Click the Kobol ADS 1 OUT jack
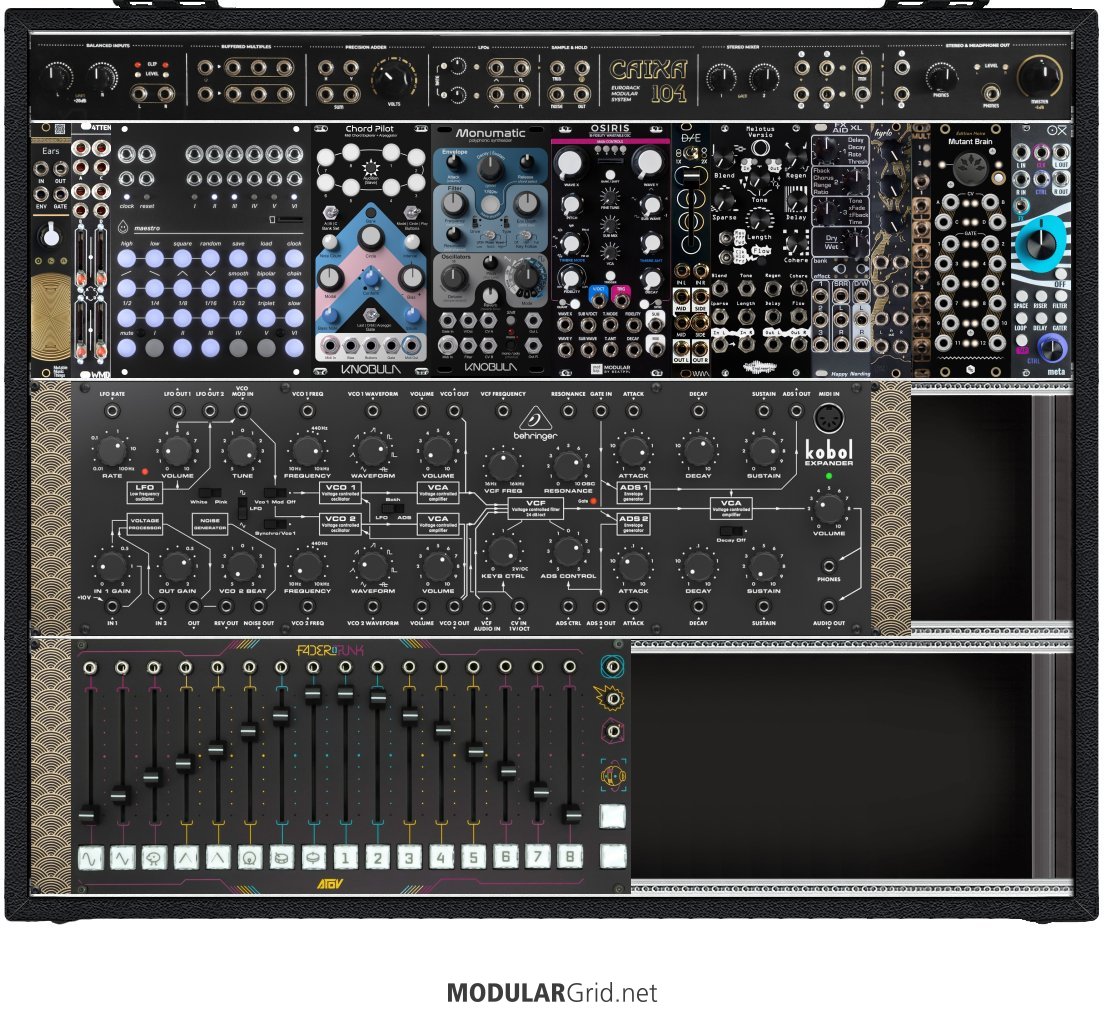The width and height of the screenshot is (1106, 1014). click(x=796, y=410)
